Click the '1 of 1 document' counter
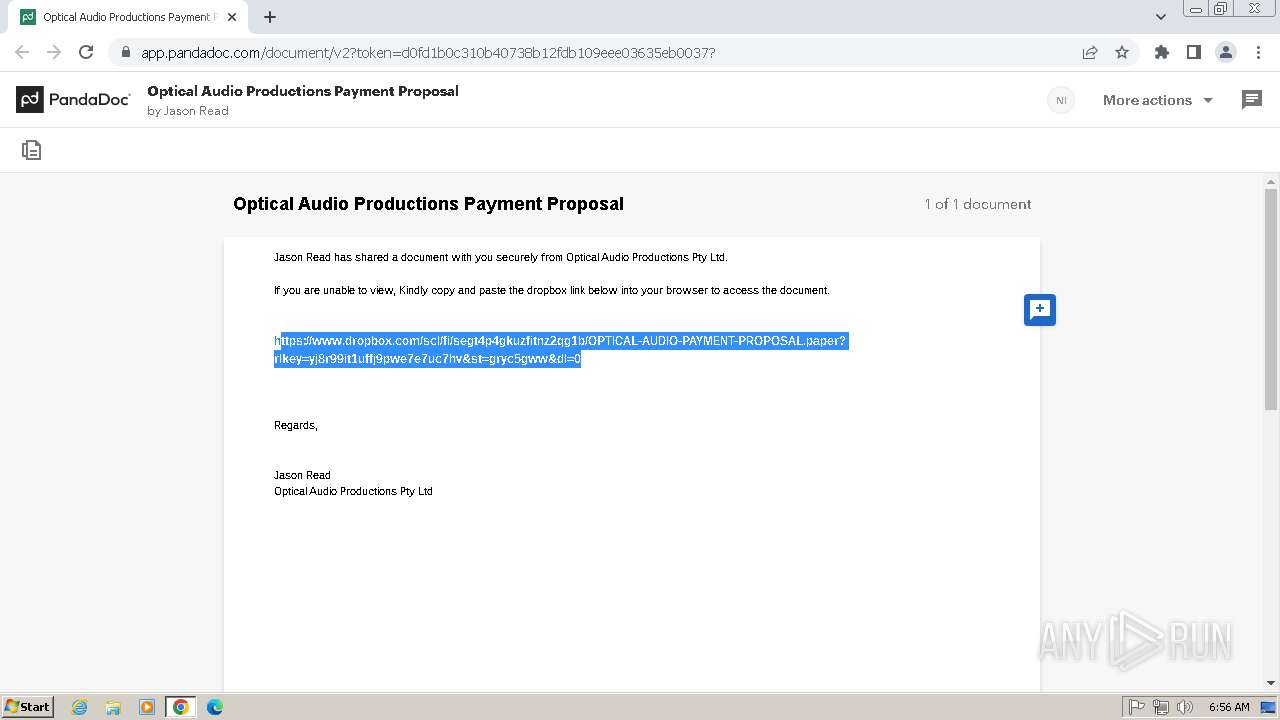The width and height of the screenshot is (1280, 720). point(978,204)
